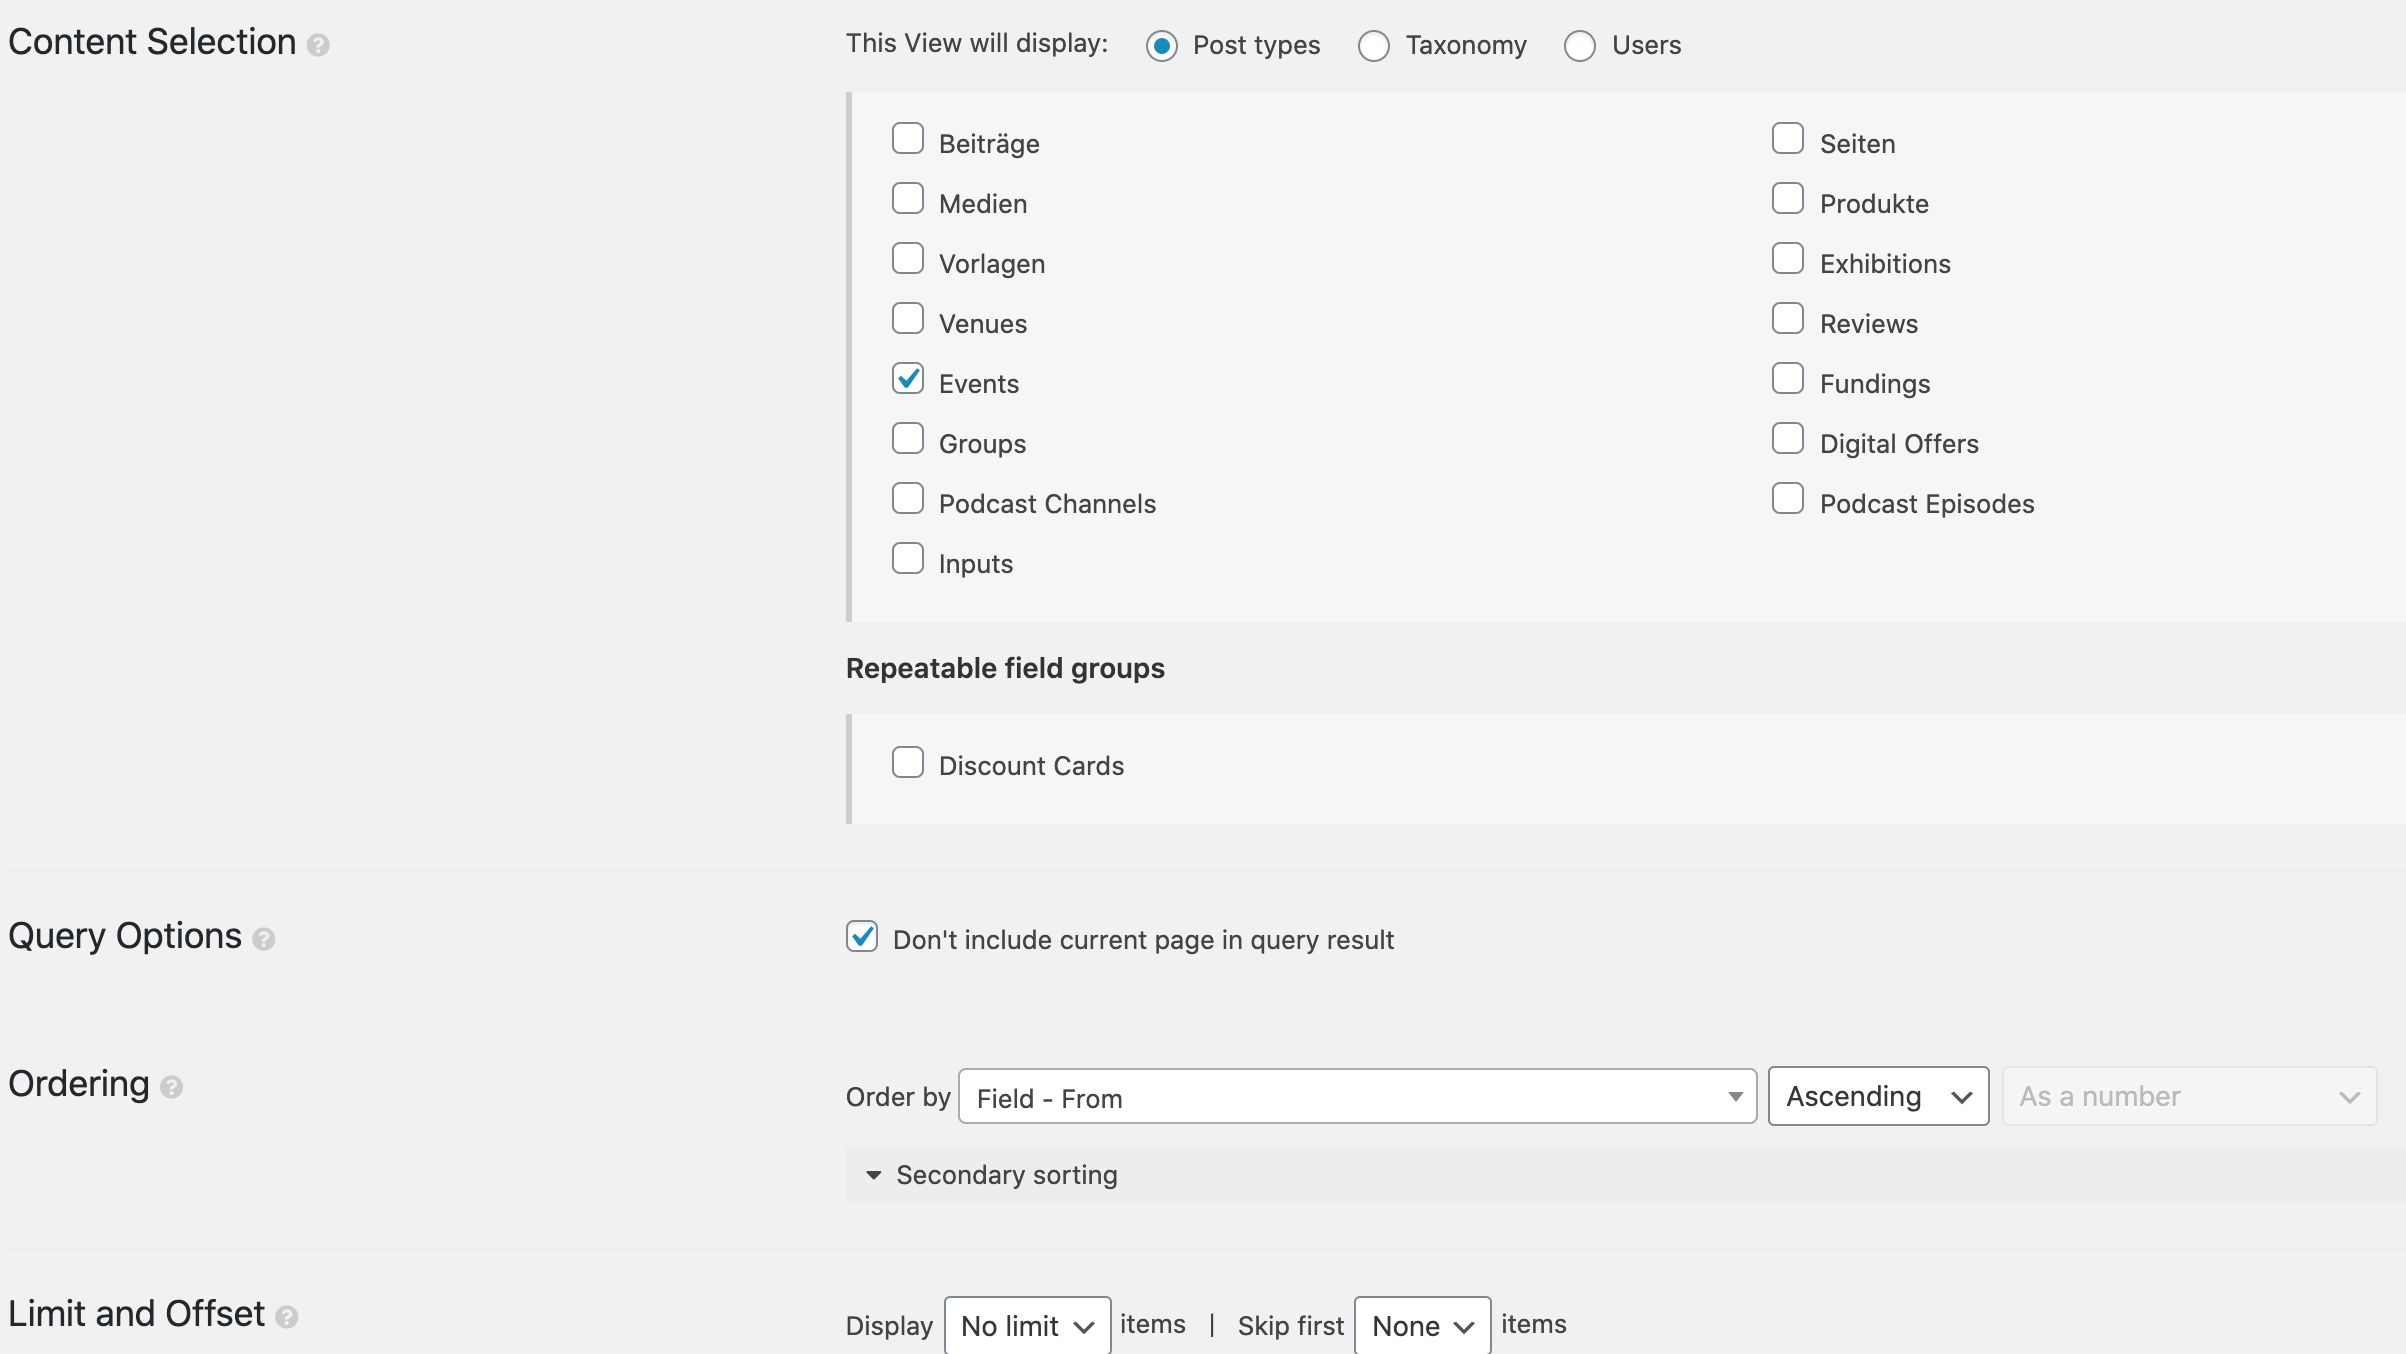
Task: Open Query Options help icon
Action: (x=264, y=939)
